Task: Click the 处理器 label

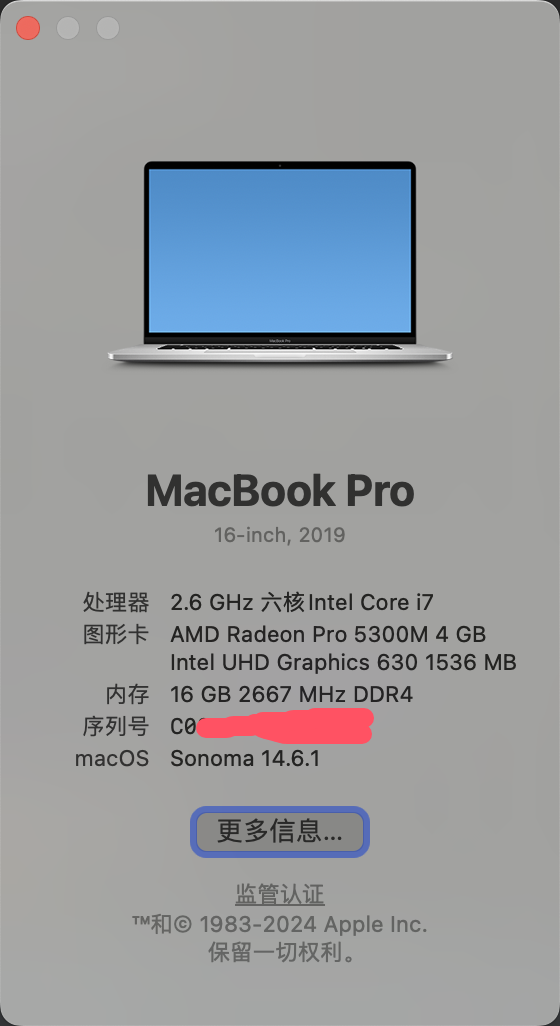Action: (116, 602)
